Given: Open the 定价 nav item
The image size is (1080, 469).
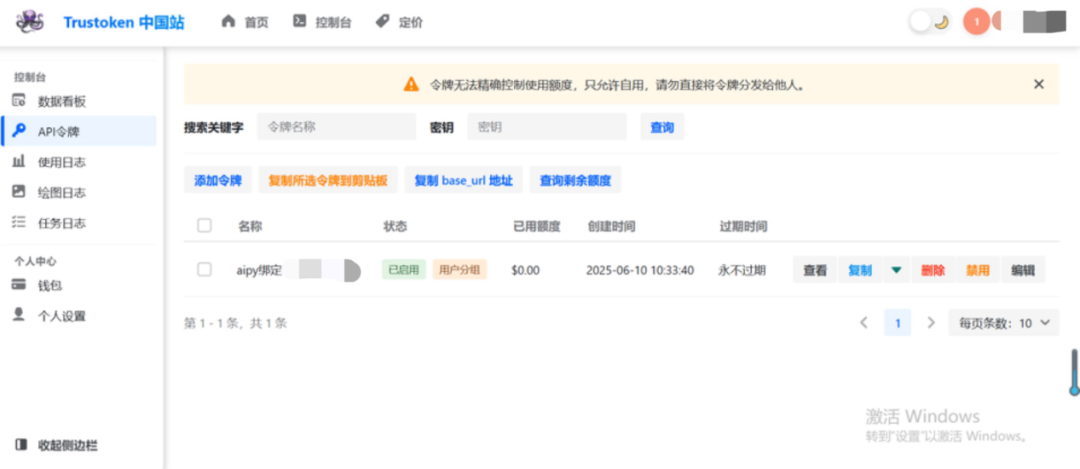Looking at the screenshot, I should tap(399, 22).
